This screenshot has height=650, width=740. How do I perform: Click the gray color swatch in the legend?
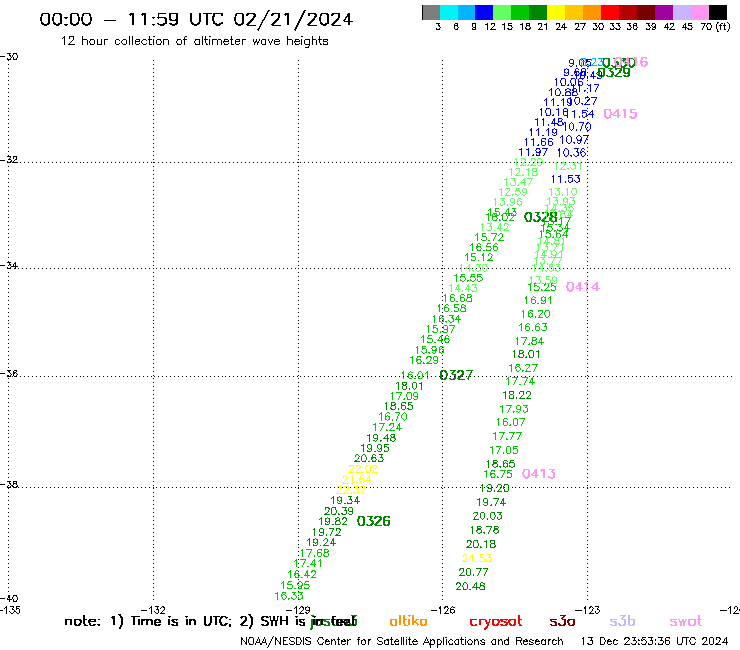431,12
